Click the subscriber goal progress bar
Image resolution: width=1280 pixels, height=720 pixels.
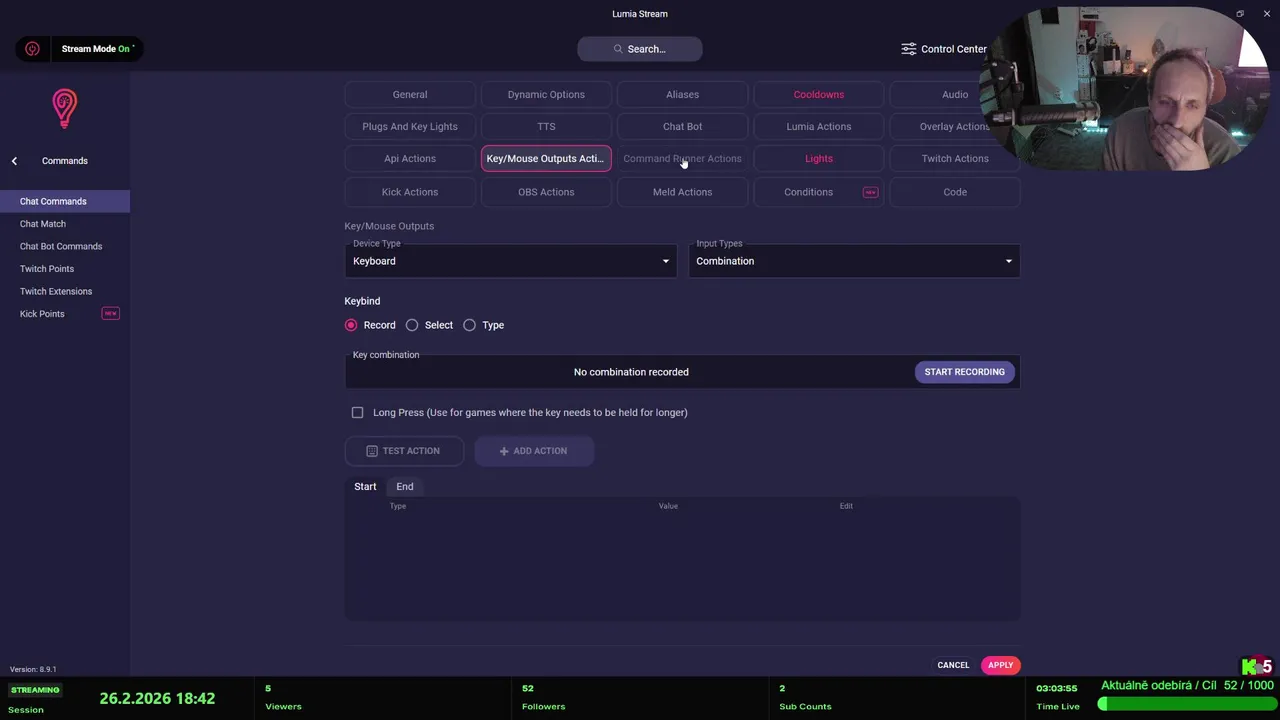1186,704
